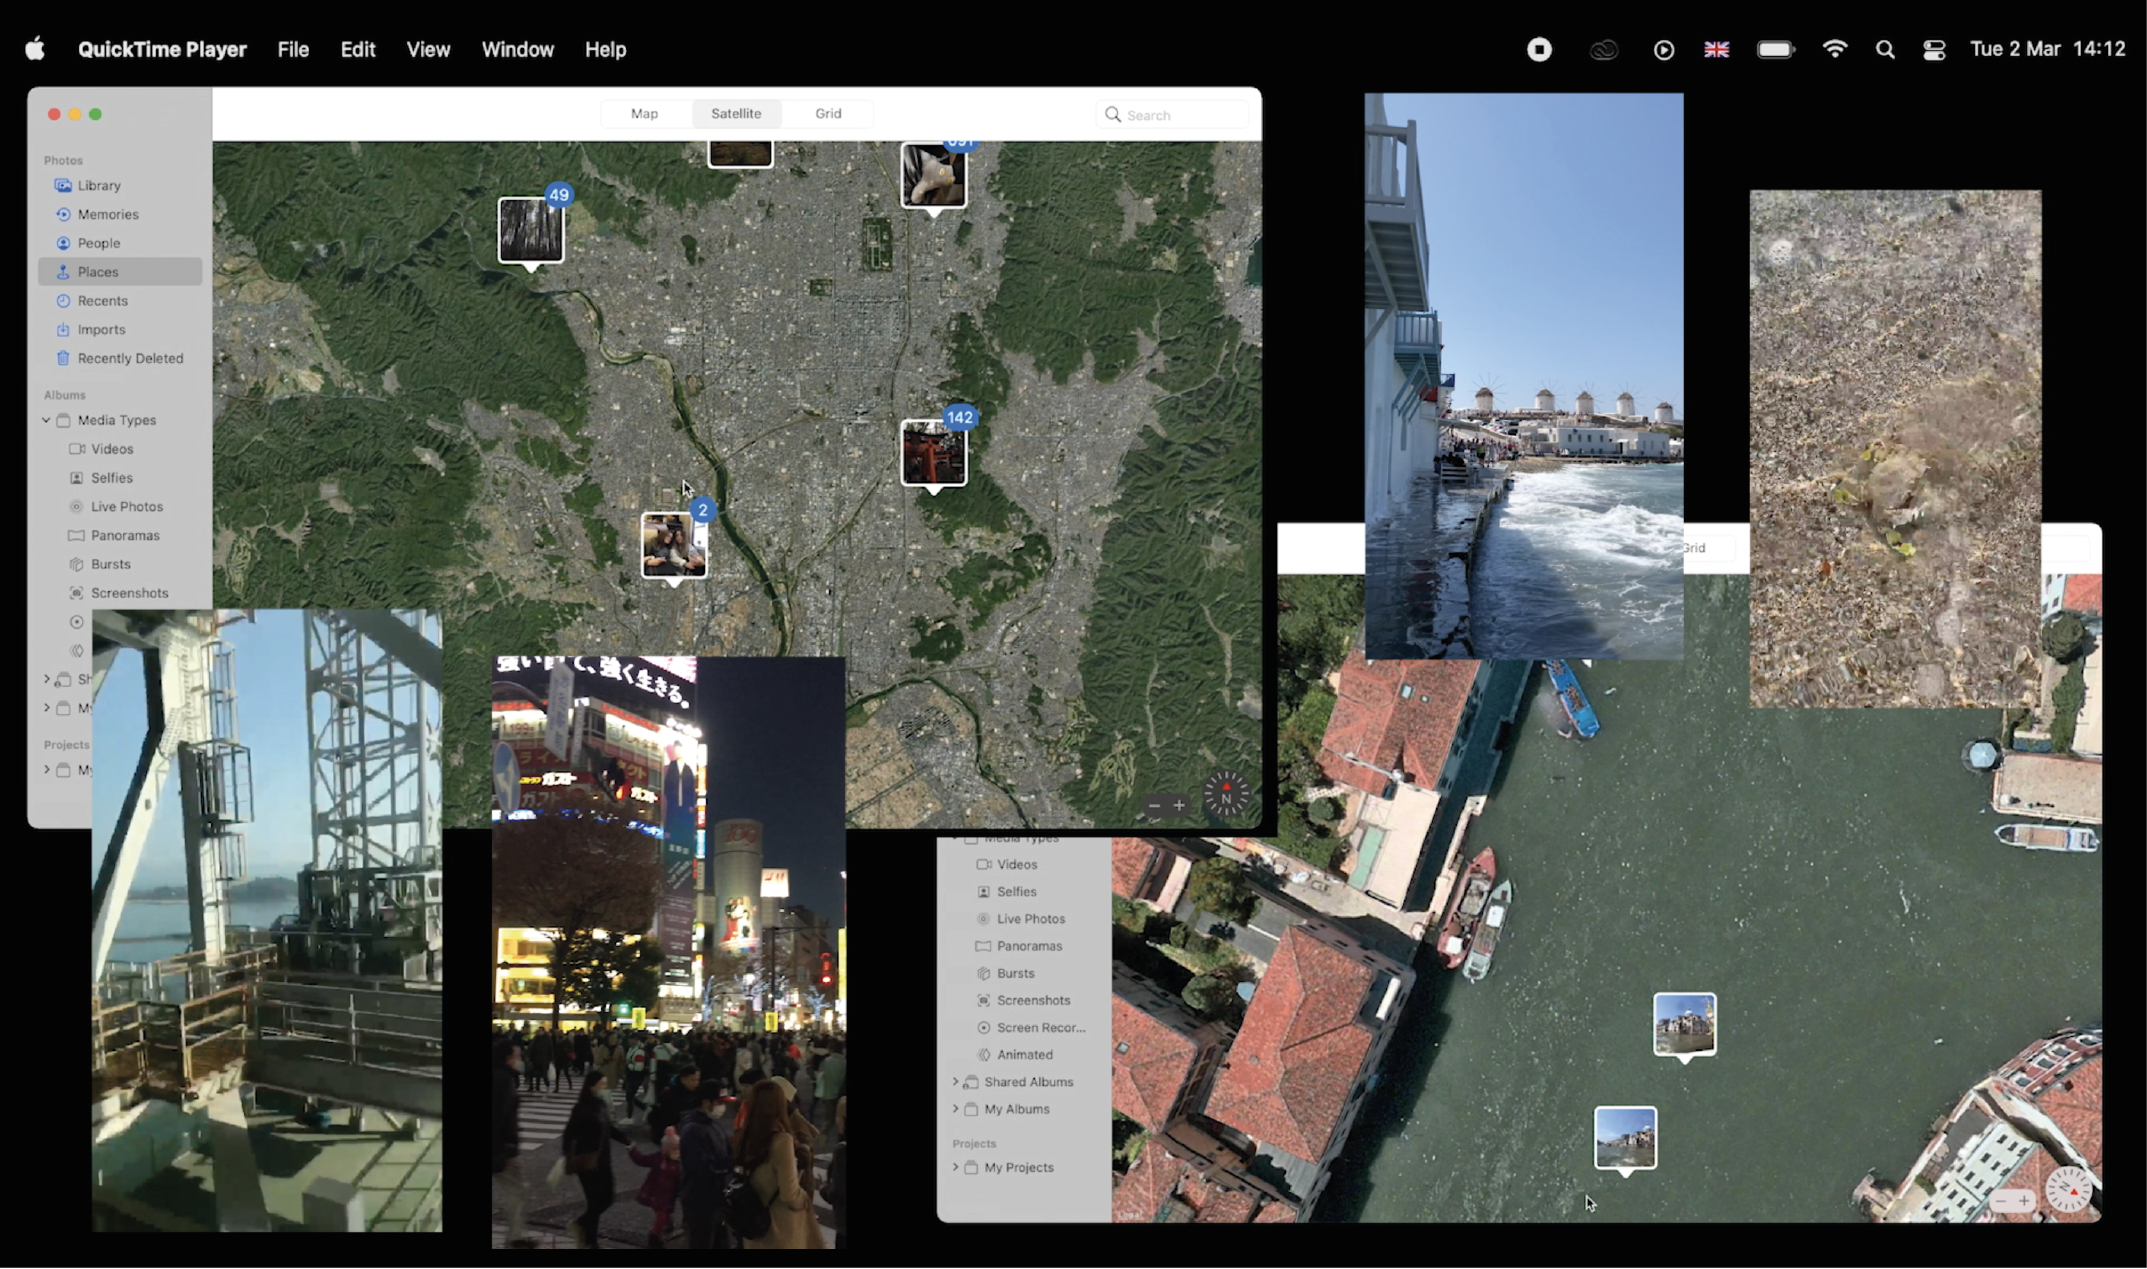The height and width of the screenshot is (1269, 2147).
Task: Open Spotlight search magnifier icon
Action: point(1885,50)
